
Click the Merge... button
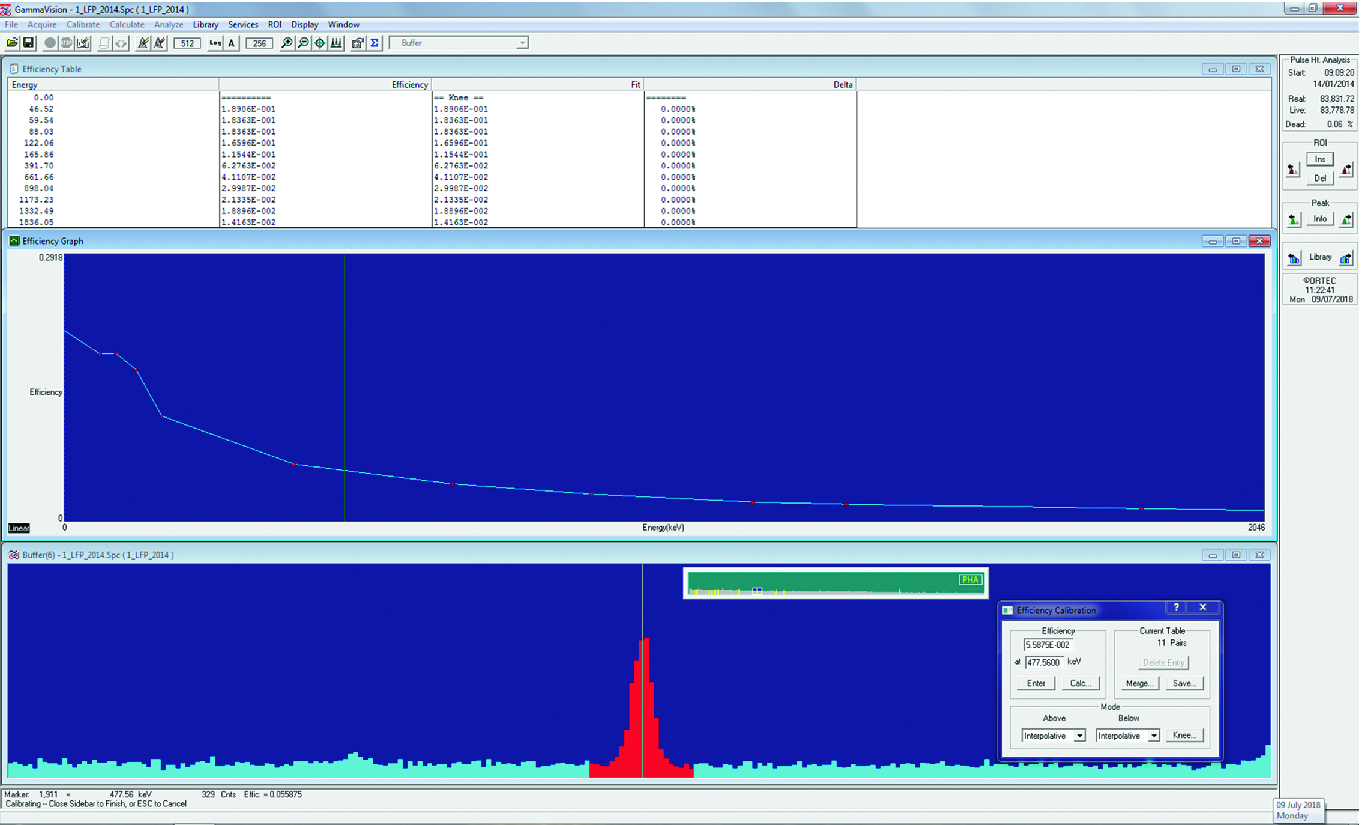1140,683
